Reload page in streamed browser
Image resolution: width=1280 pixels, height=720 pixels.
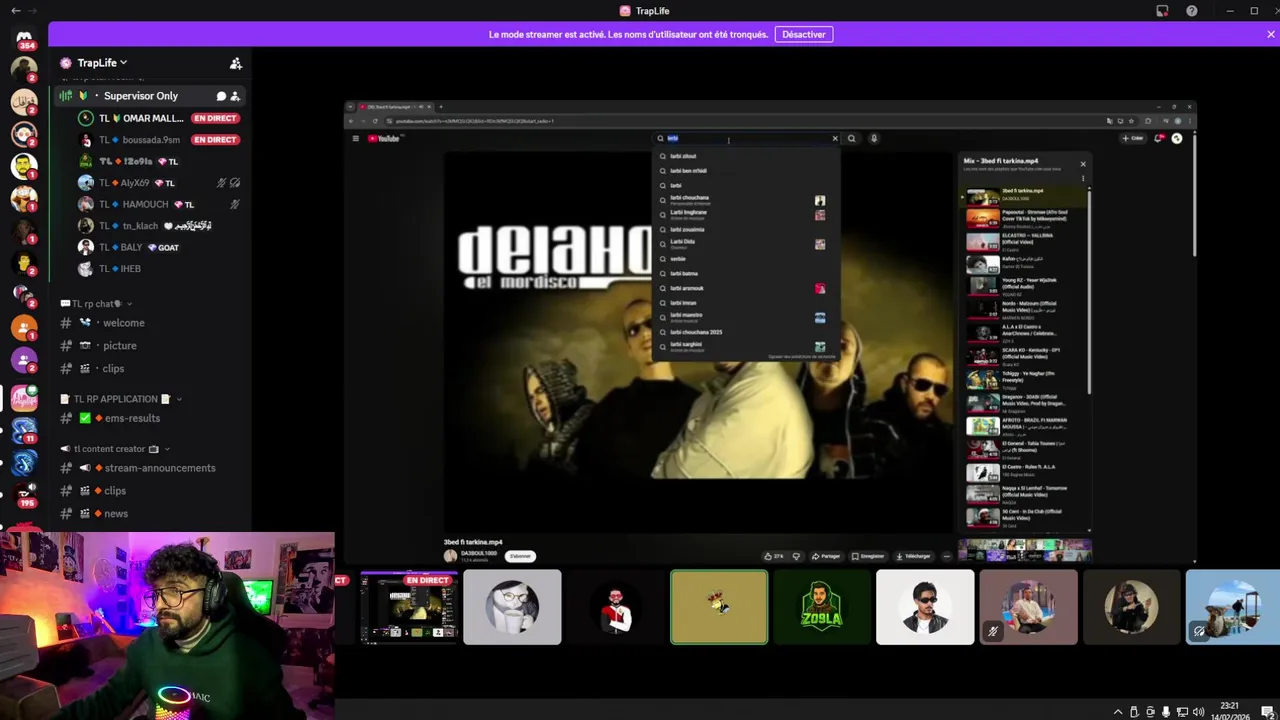point(375,121)
